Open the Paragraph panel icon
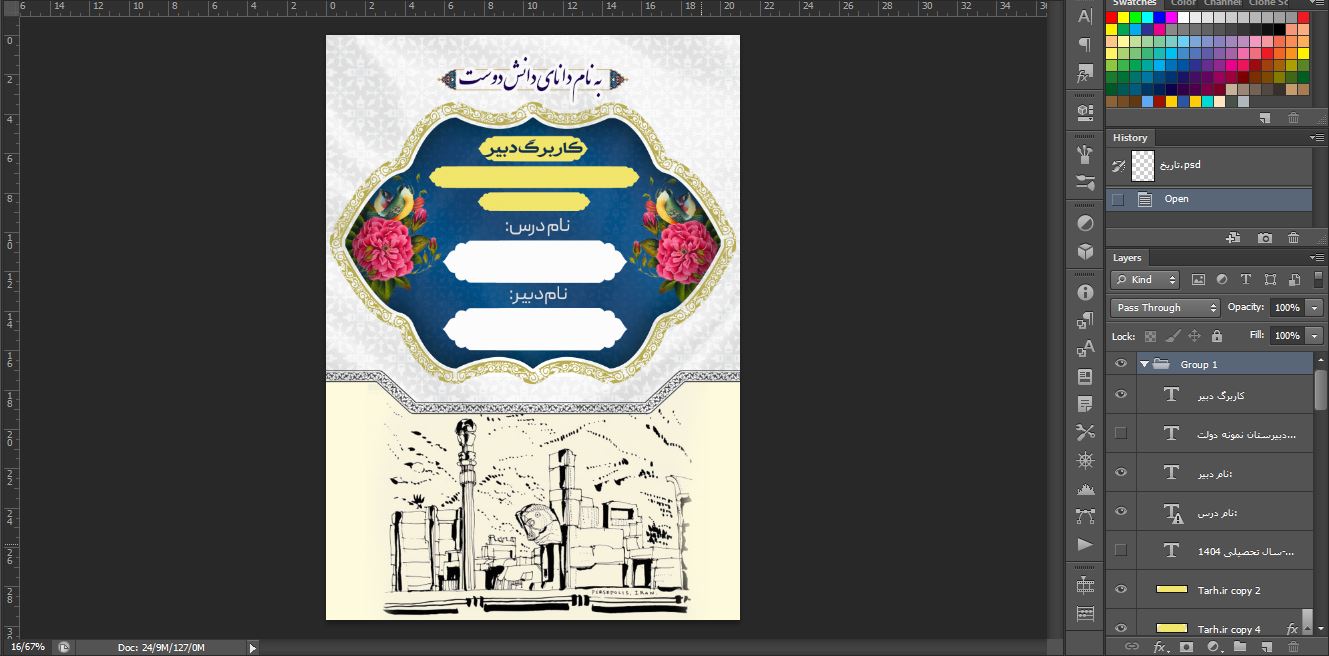1329x656 pixels. (x=1085, y=45)
